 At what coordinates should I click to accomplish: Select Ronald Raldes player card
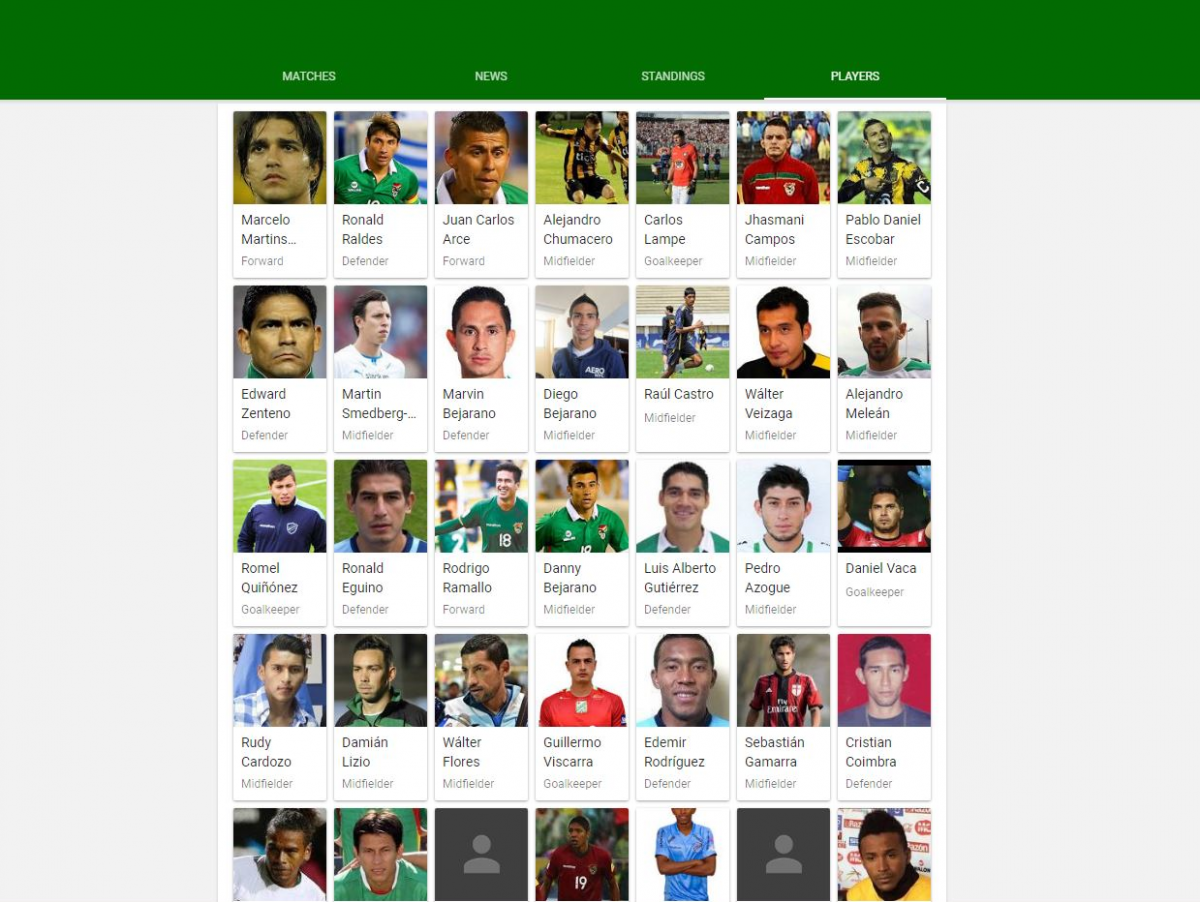pos(380,194)
